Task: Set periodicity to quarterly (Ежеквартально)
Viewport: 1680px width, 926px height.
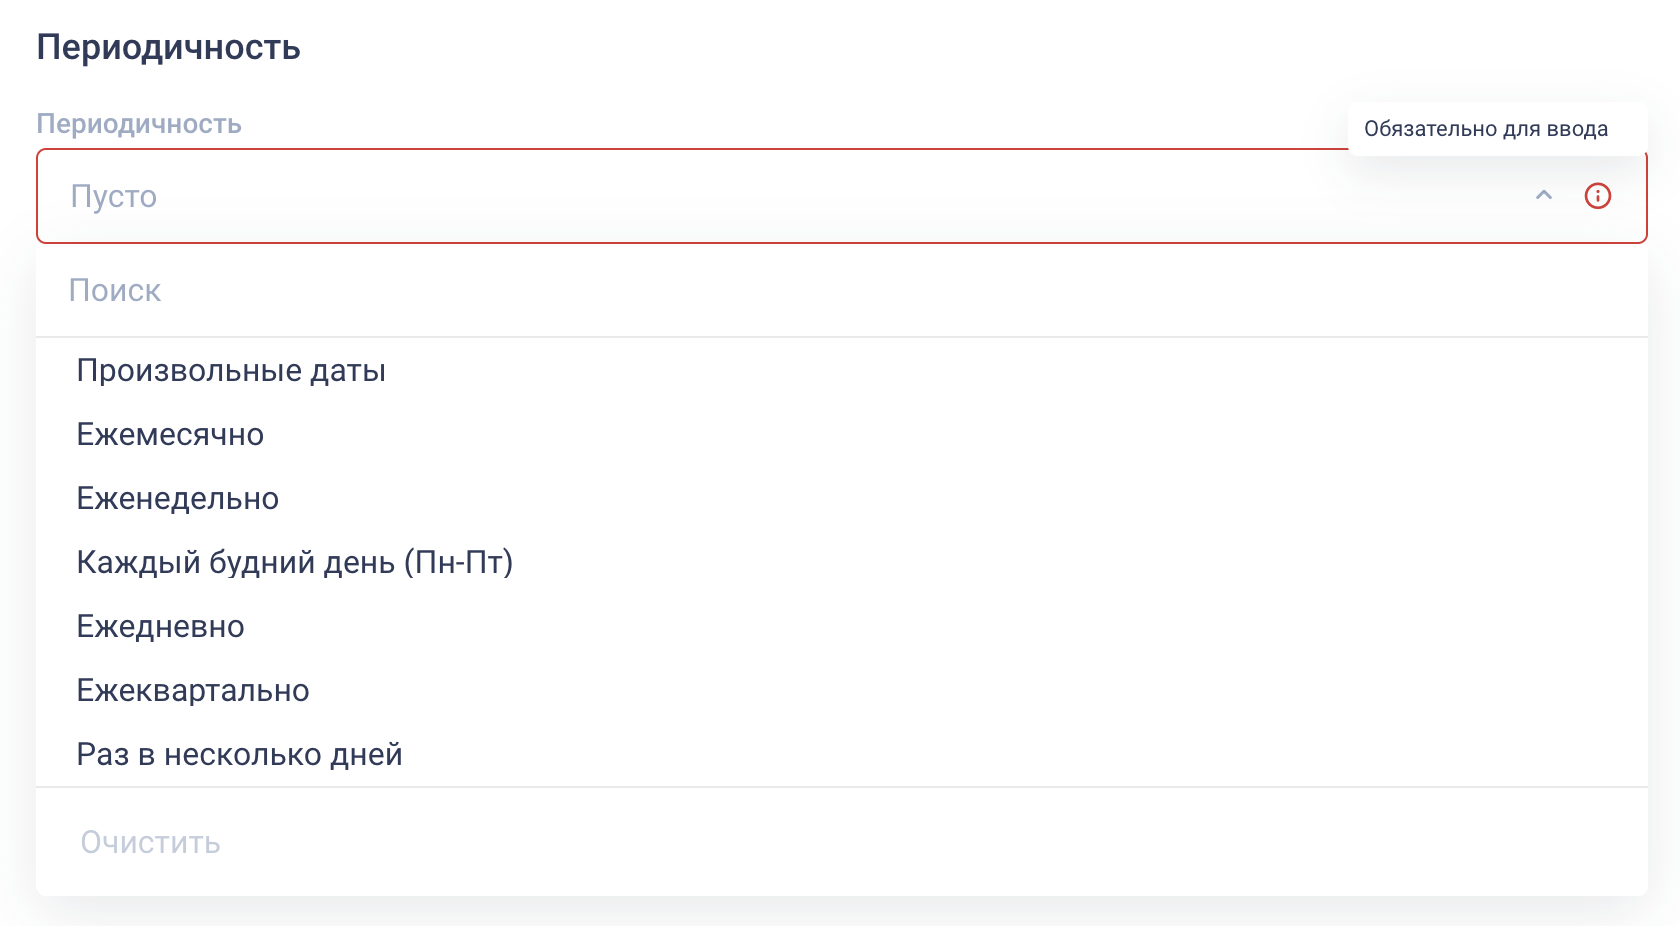Action: click(193, 691)
